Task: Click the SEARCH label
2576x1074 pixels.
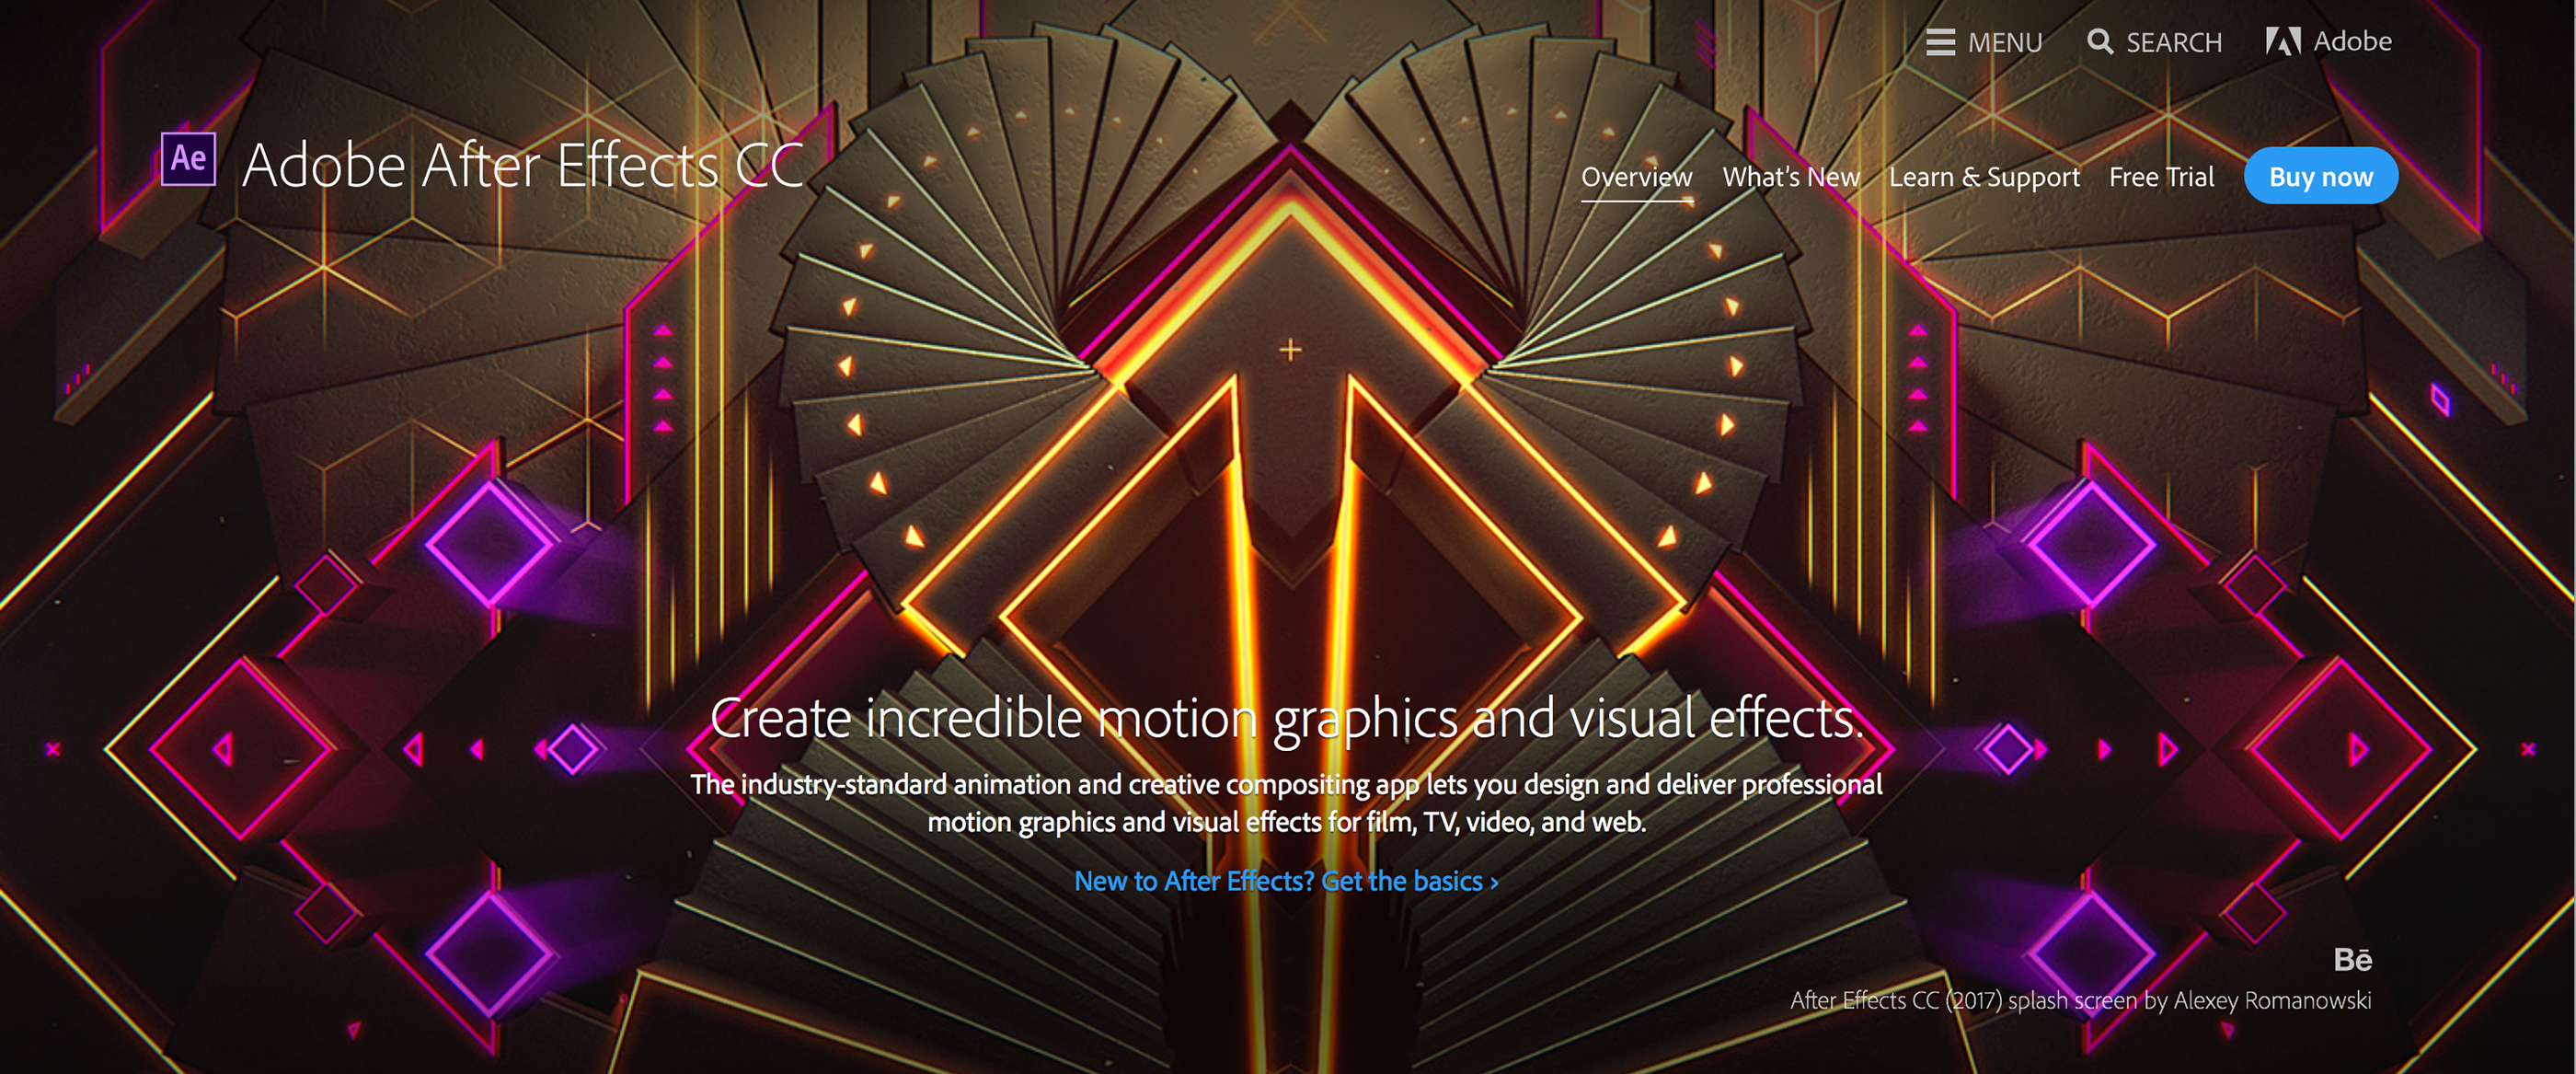Action: pyautogui.click(x=2174, y=43)
